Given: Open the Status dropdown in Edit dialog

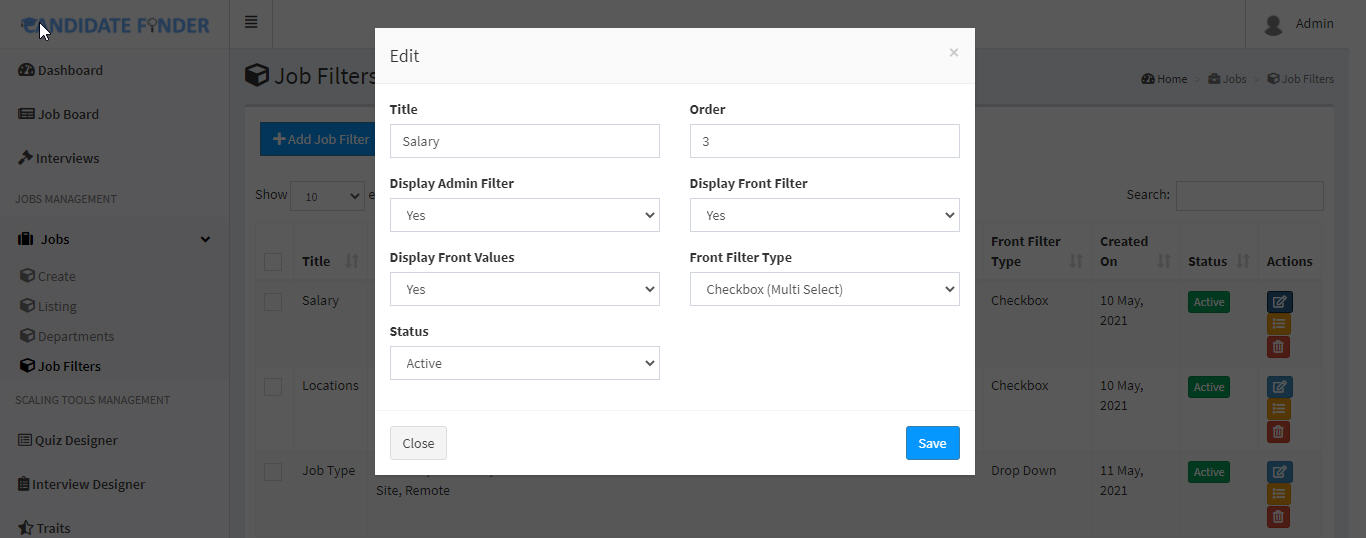Looking at the screenshot, I should click(525, 363).
